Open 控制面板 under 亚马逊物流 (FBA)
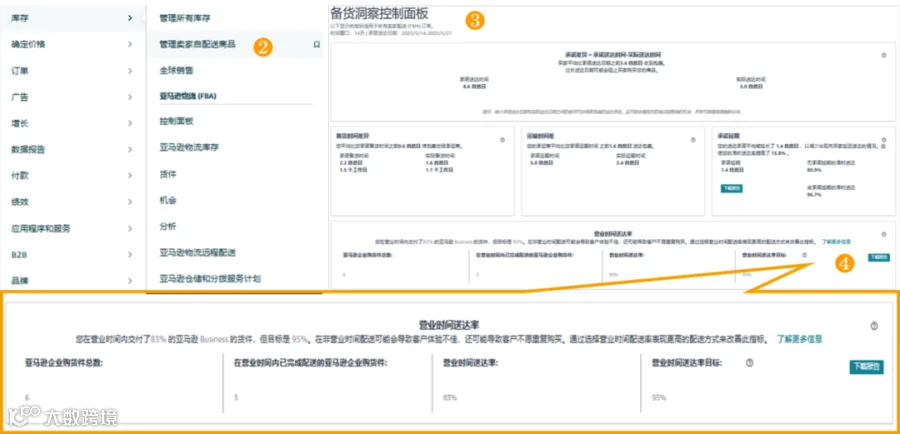The width and height of the screenshot is (900, 434). (x=176, y=122)
